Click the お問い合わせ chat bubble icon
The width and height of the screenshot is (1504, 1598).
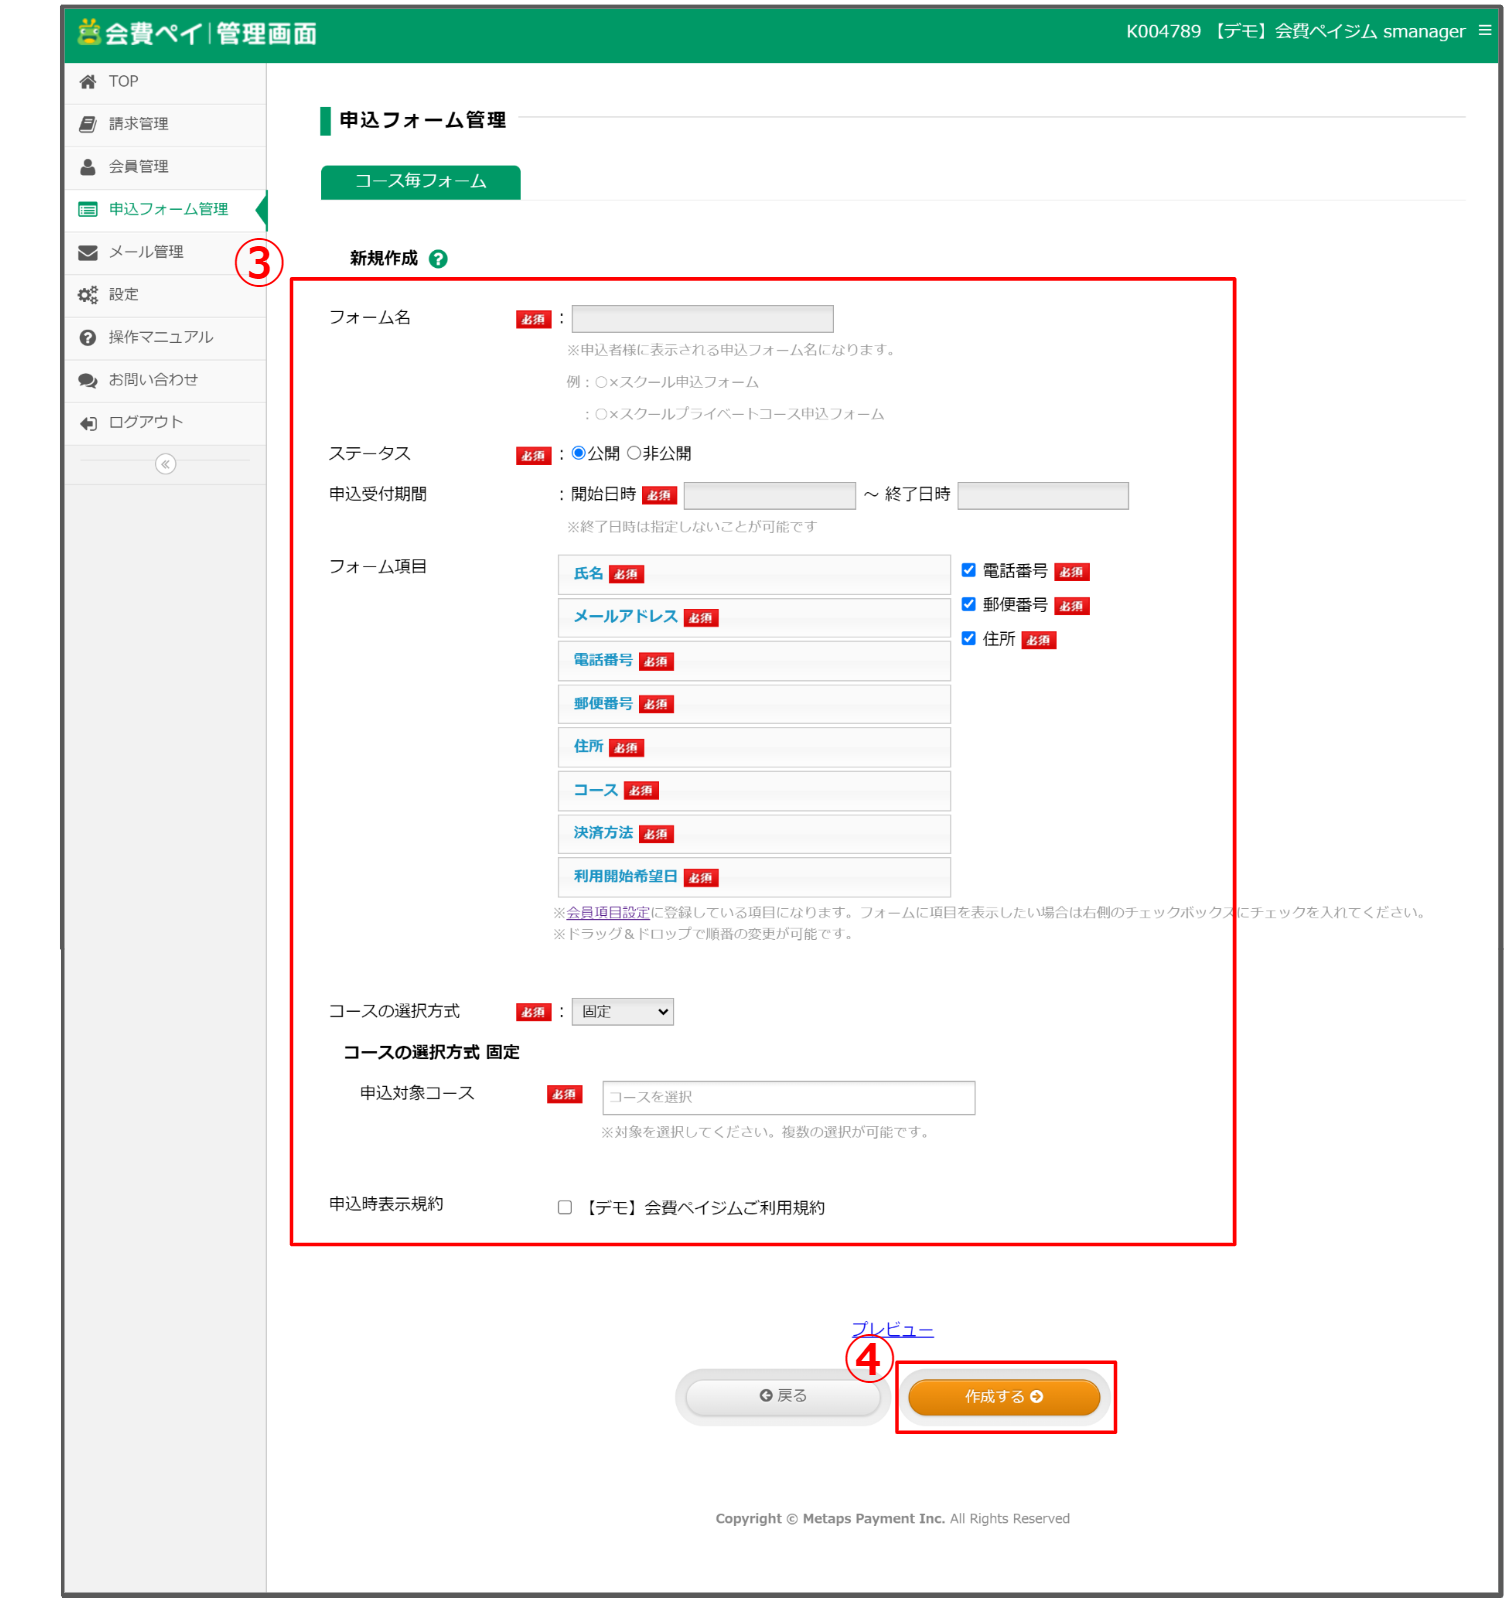tap(88, 380)
